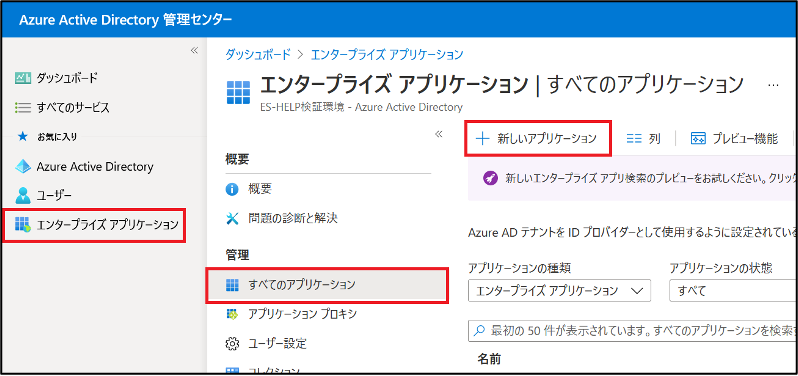
Task: Click the large blue grid icon beside page title
Action: click(238, 93)
